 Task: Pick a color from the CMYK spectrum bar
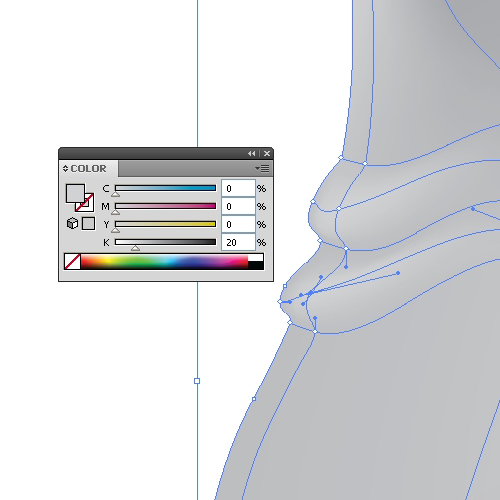[x=164, y=262]
